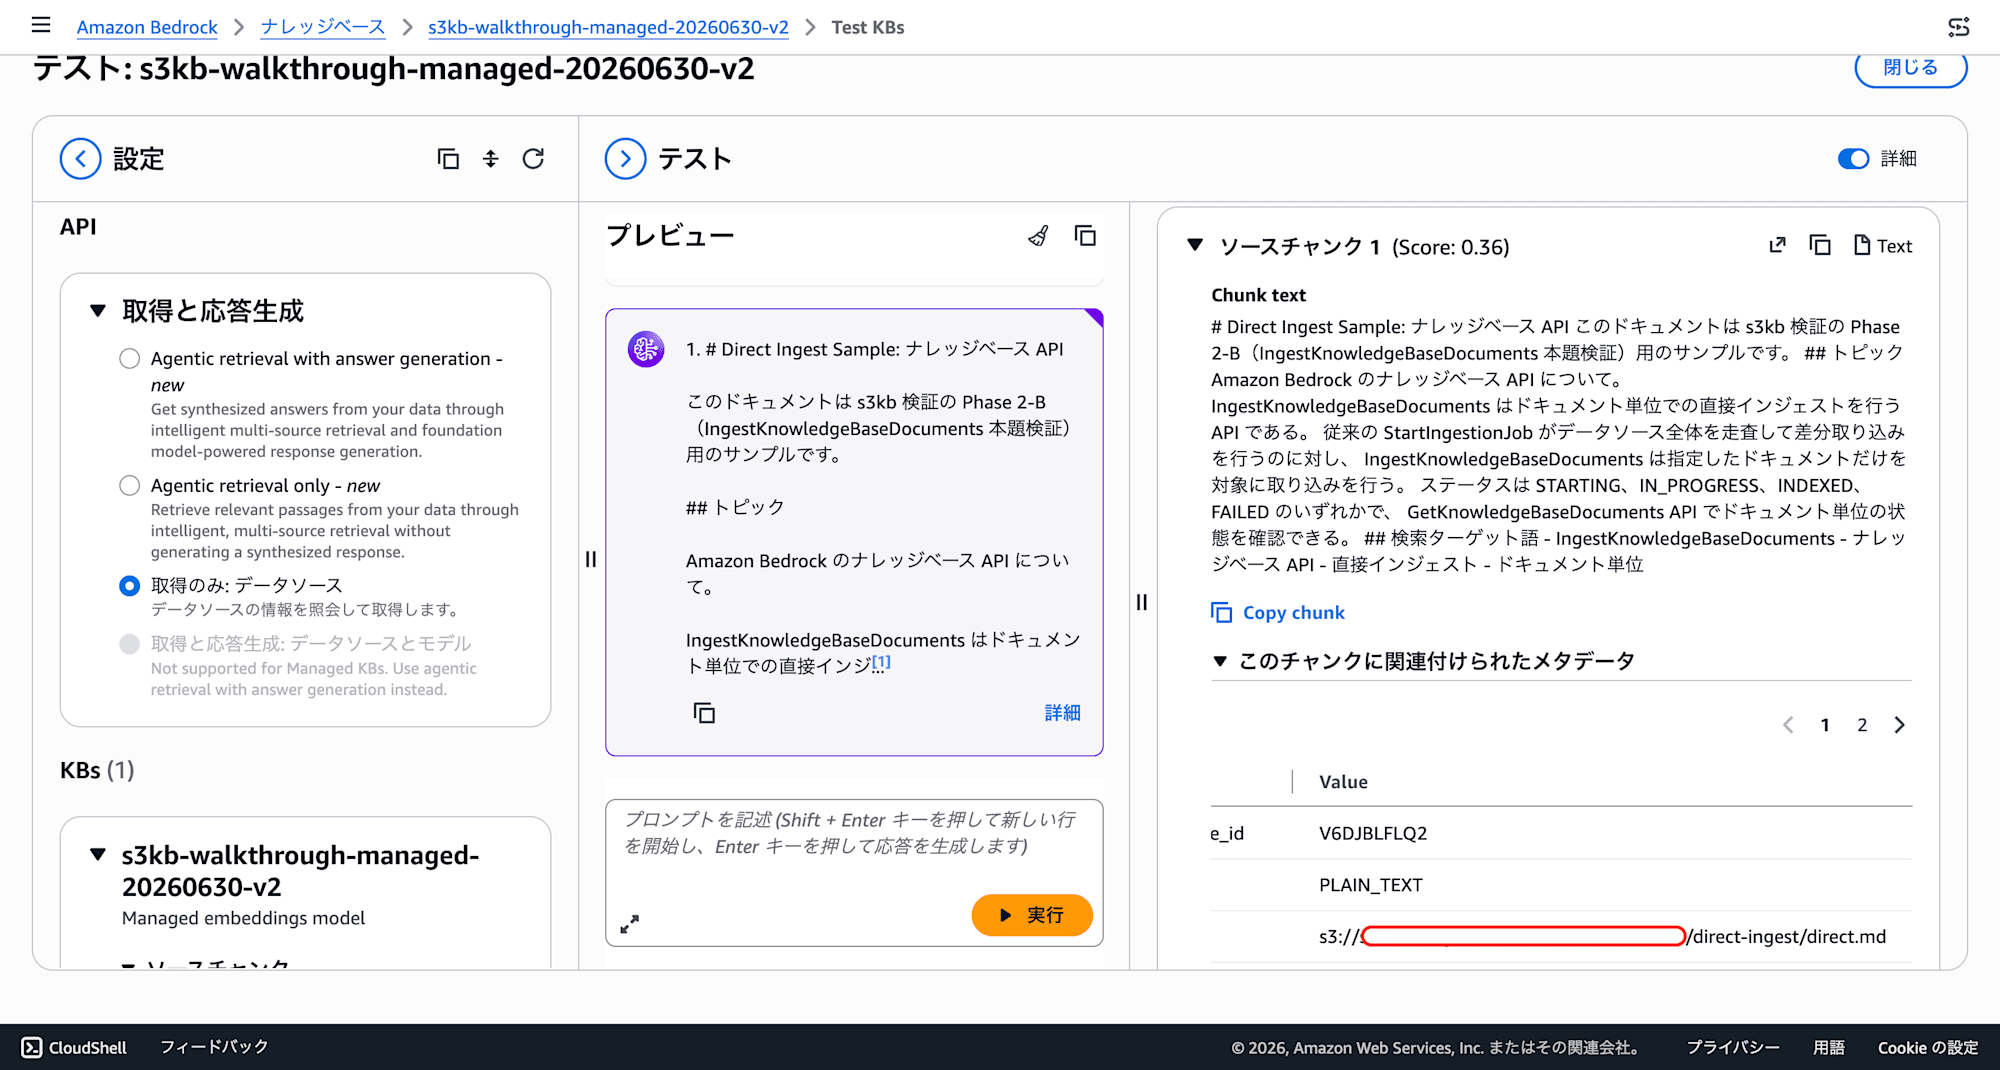2000x1070 pixels.
Task: Go to previous metadata page arrow
Action: 1788,725
